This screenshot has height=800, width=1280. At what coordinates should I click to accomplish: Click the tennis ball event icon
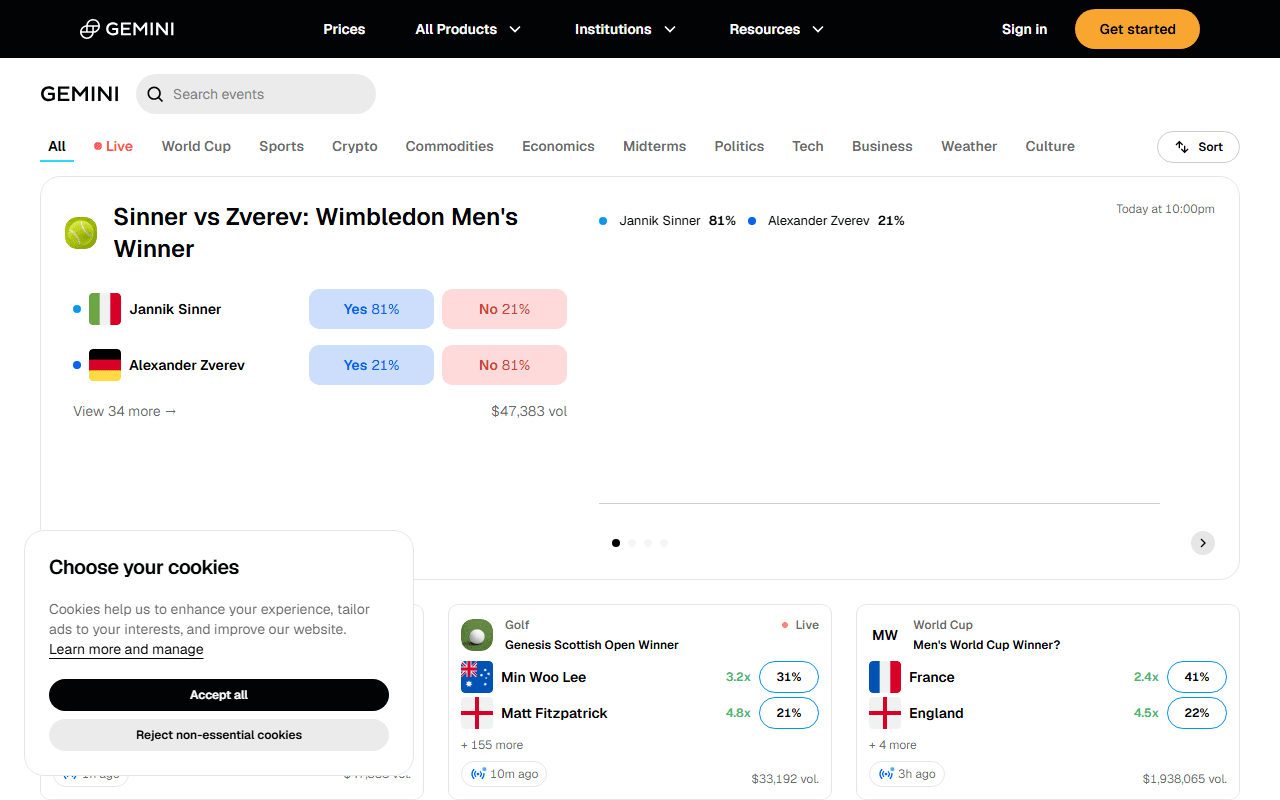tap(81, 233)
